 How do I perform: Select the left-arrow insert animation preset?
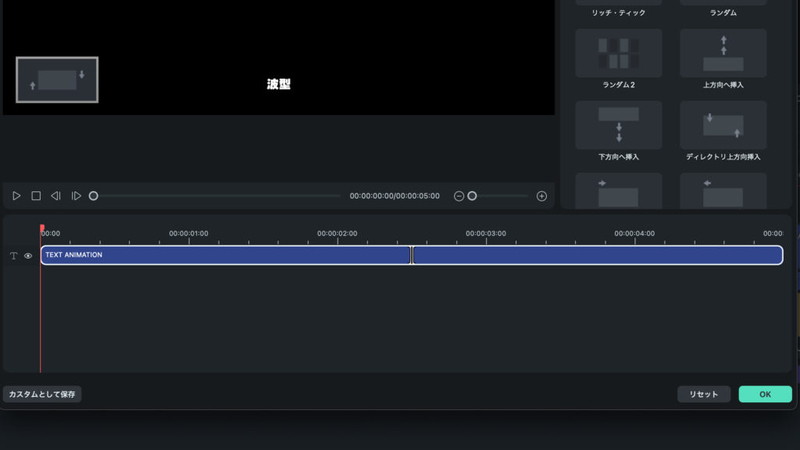coord(723,191)
